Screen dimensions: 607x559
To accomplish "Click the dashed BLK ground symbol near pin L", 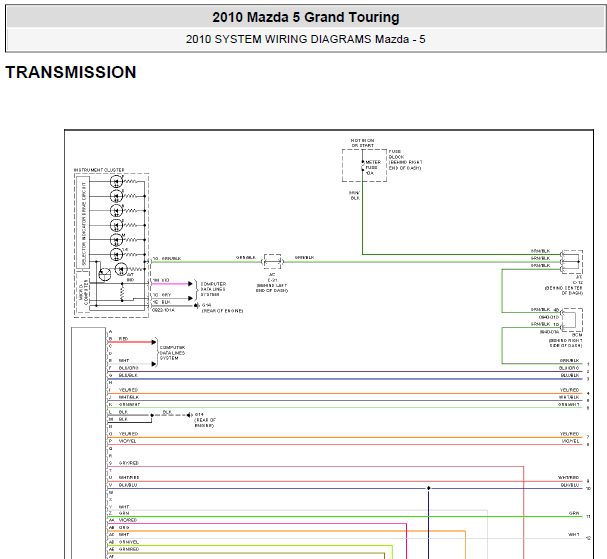I will pyautogui.click(x=189, y=415).
